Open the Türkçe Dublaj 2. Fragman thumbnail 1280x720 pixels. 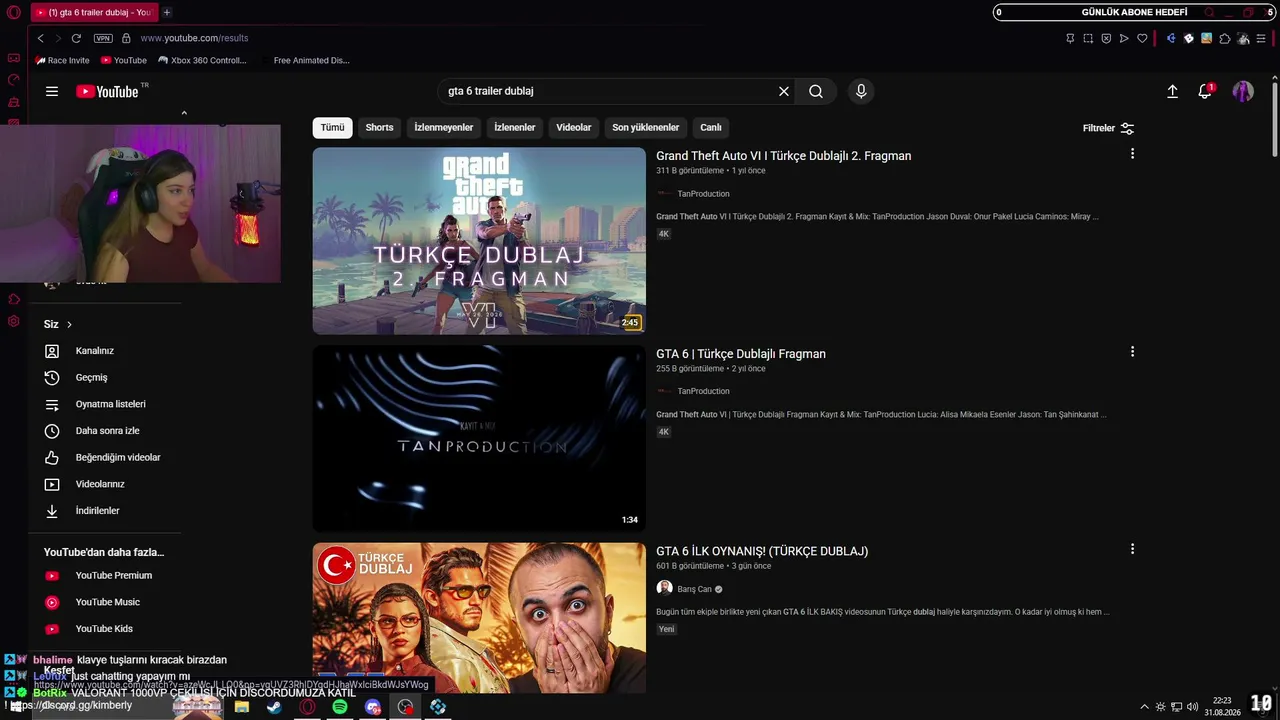tap(479, 241)
